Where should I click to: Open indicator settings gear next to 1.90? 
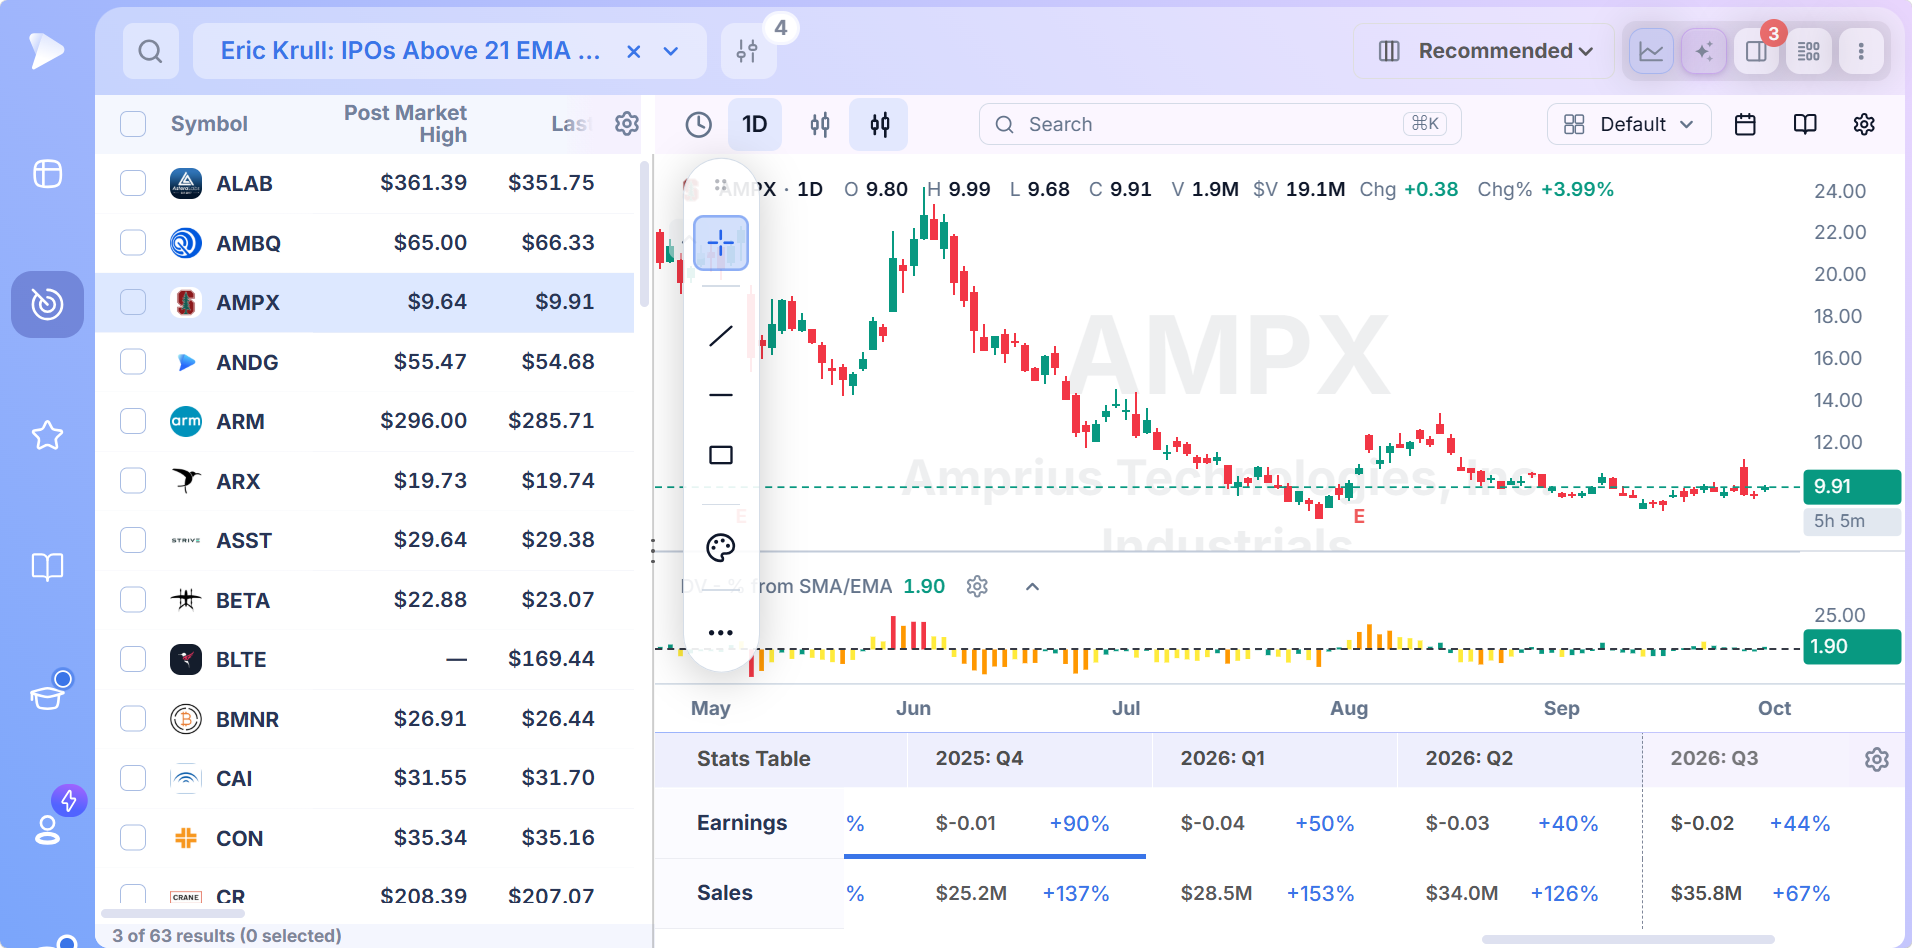[977, 586]
